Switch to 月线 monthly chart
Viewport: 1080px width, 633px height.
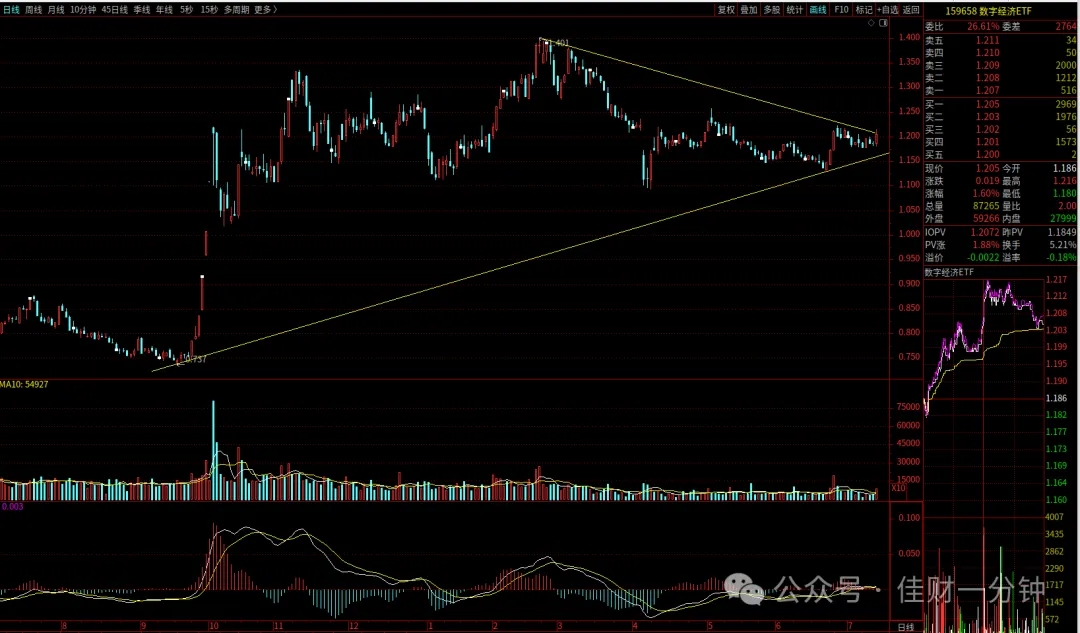[x=56, y=10]
